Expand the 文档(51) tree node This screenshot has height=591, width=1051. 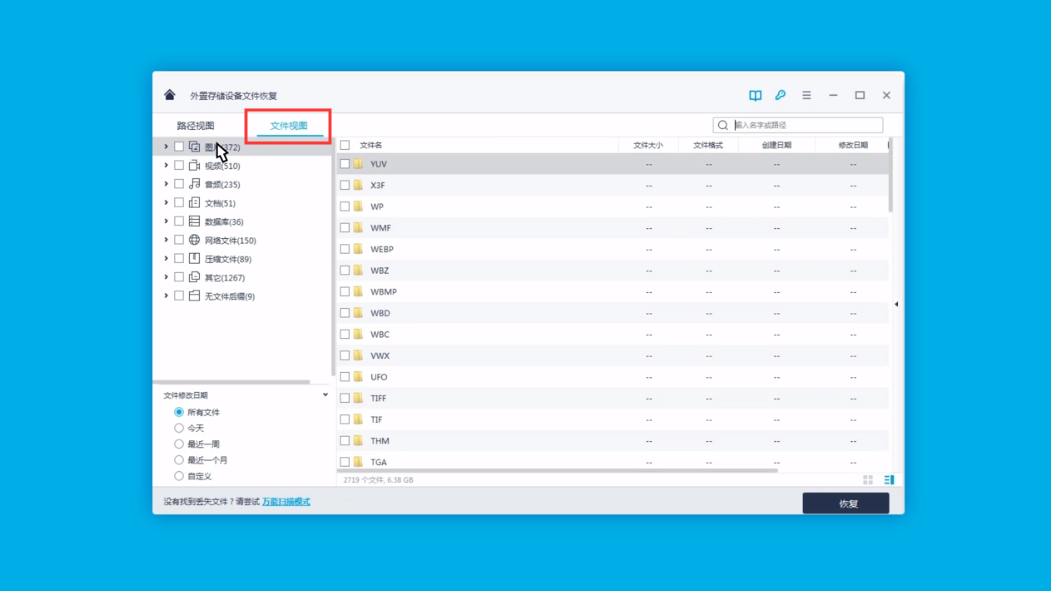[166, 202]
